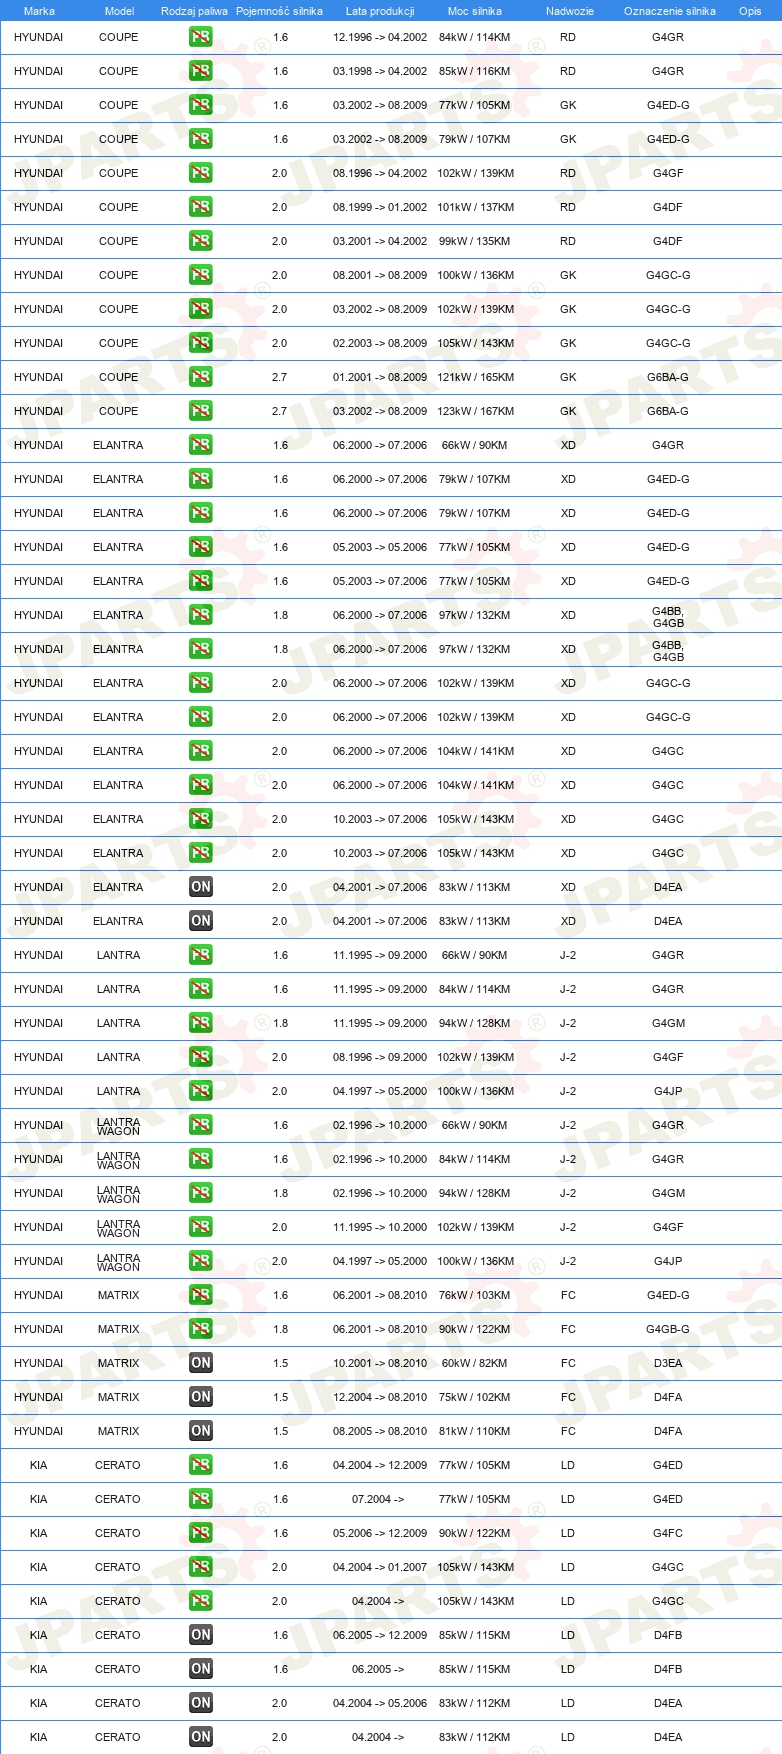782x1754 pixels.
Task: Click the Rodzaj paliwa column header
Action: [194, 11]
